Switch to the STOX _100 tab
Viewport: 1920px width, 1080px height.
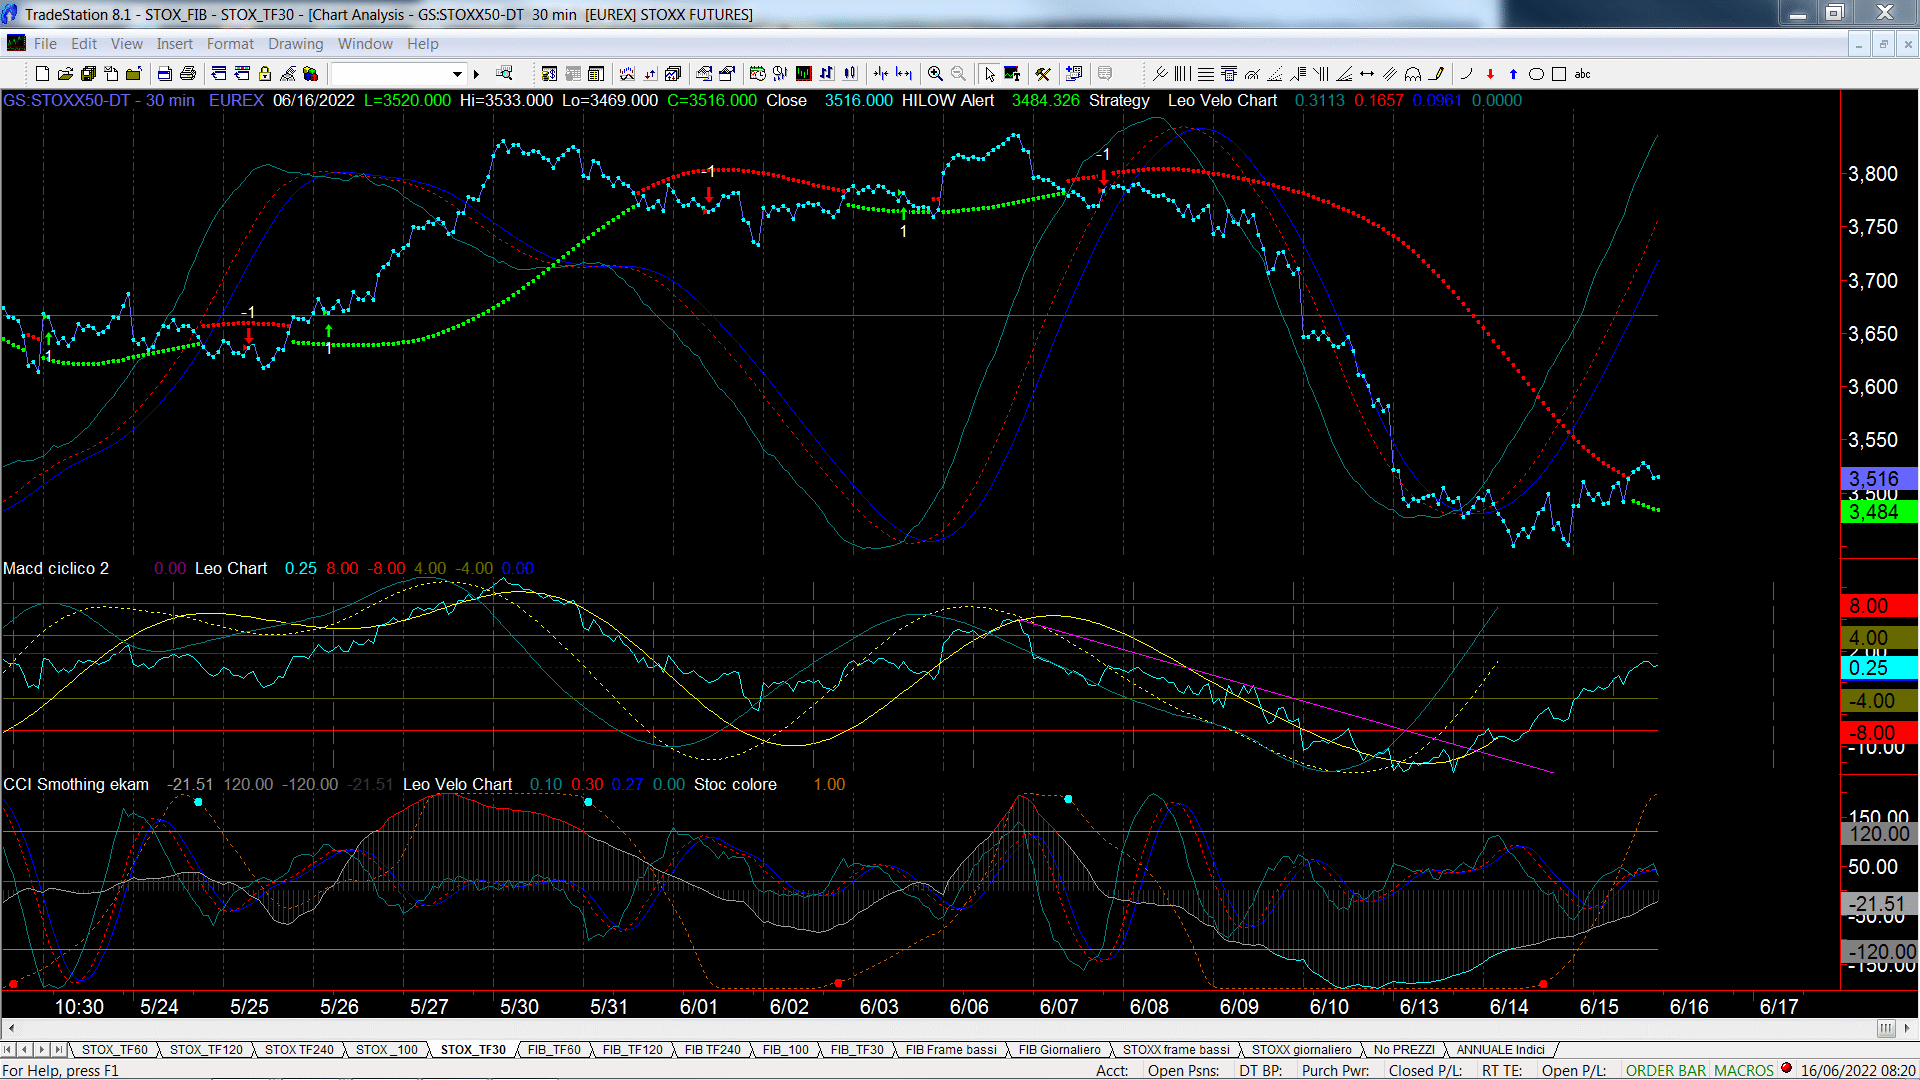[387, 1049]
